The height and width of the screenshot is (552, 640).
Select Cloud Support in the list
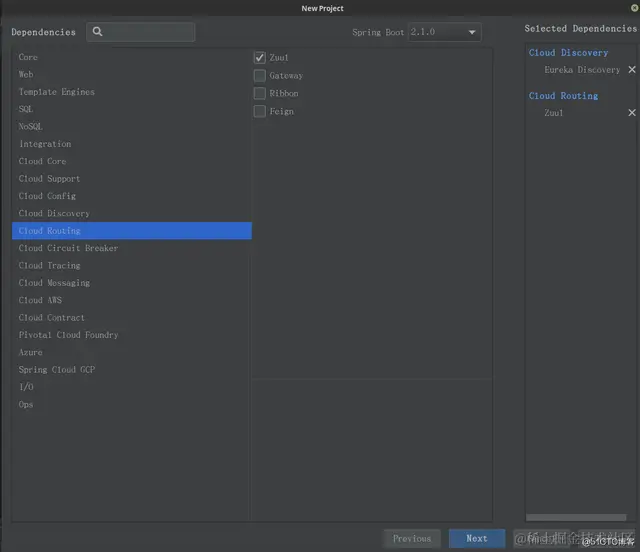click(131, 179)
